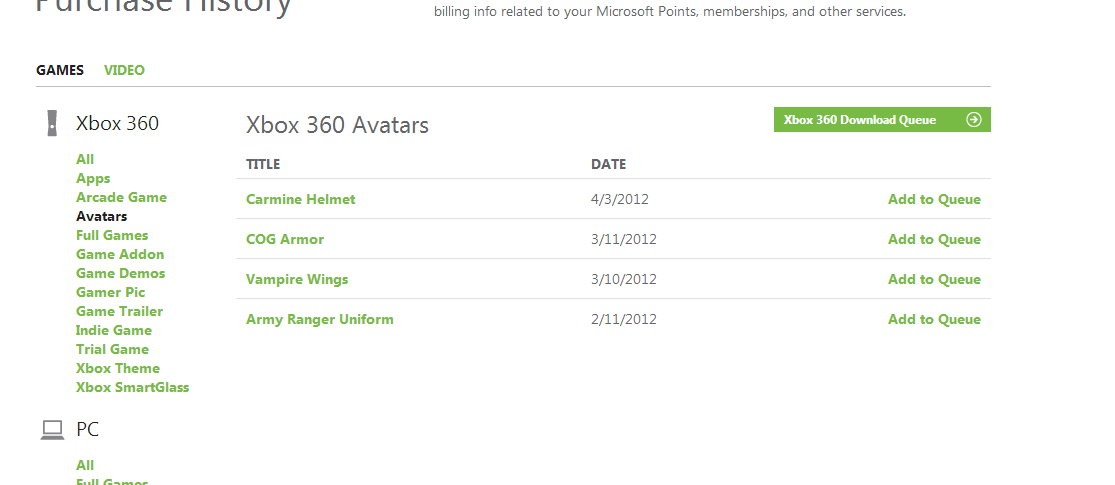The width and height of the screenshot is (1115, 485).
Task: Click the PC laptop icon
Action: pyautogui.click(x=52, y=430)
